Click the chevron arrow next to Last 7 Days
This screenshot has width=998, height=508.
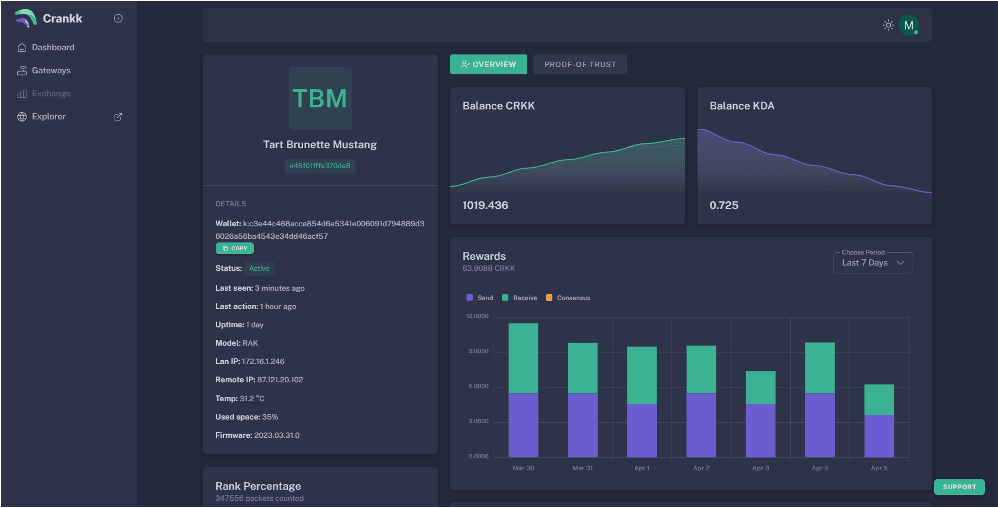point(900,263)
